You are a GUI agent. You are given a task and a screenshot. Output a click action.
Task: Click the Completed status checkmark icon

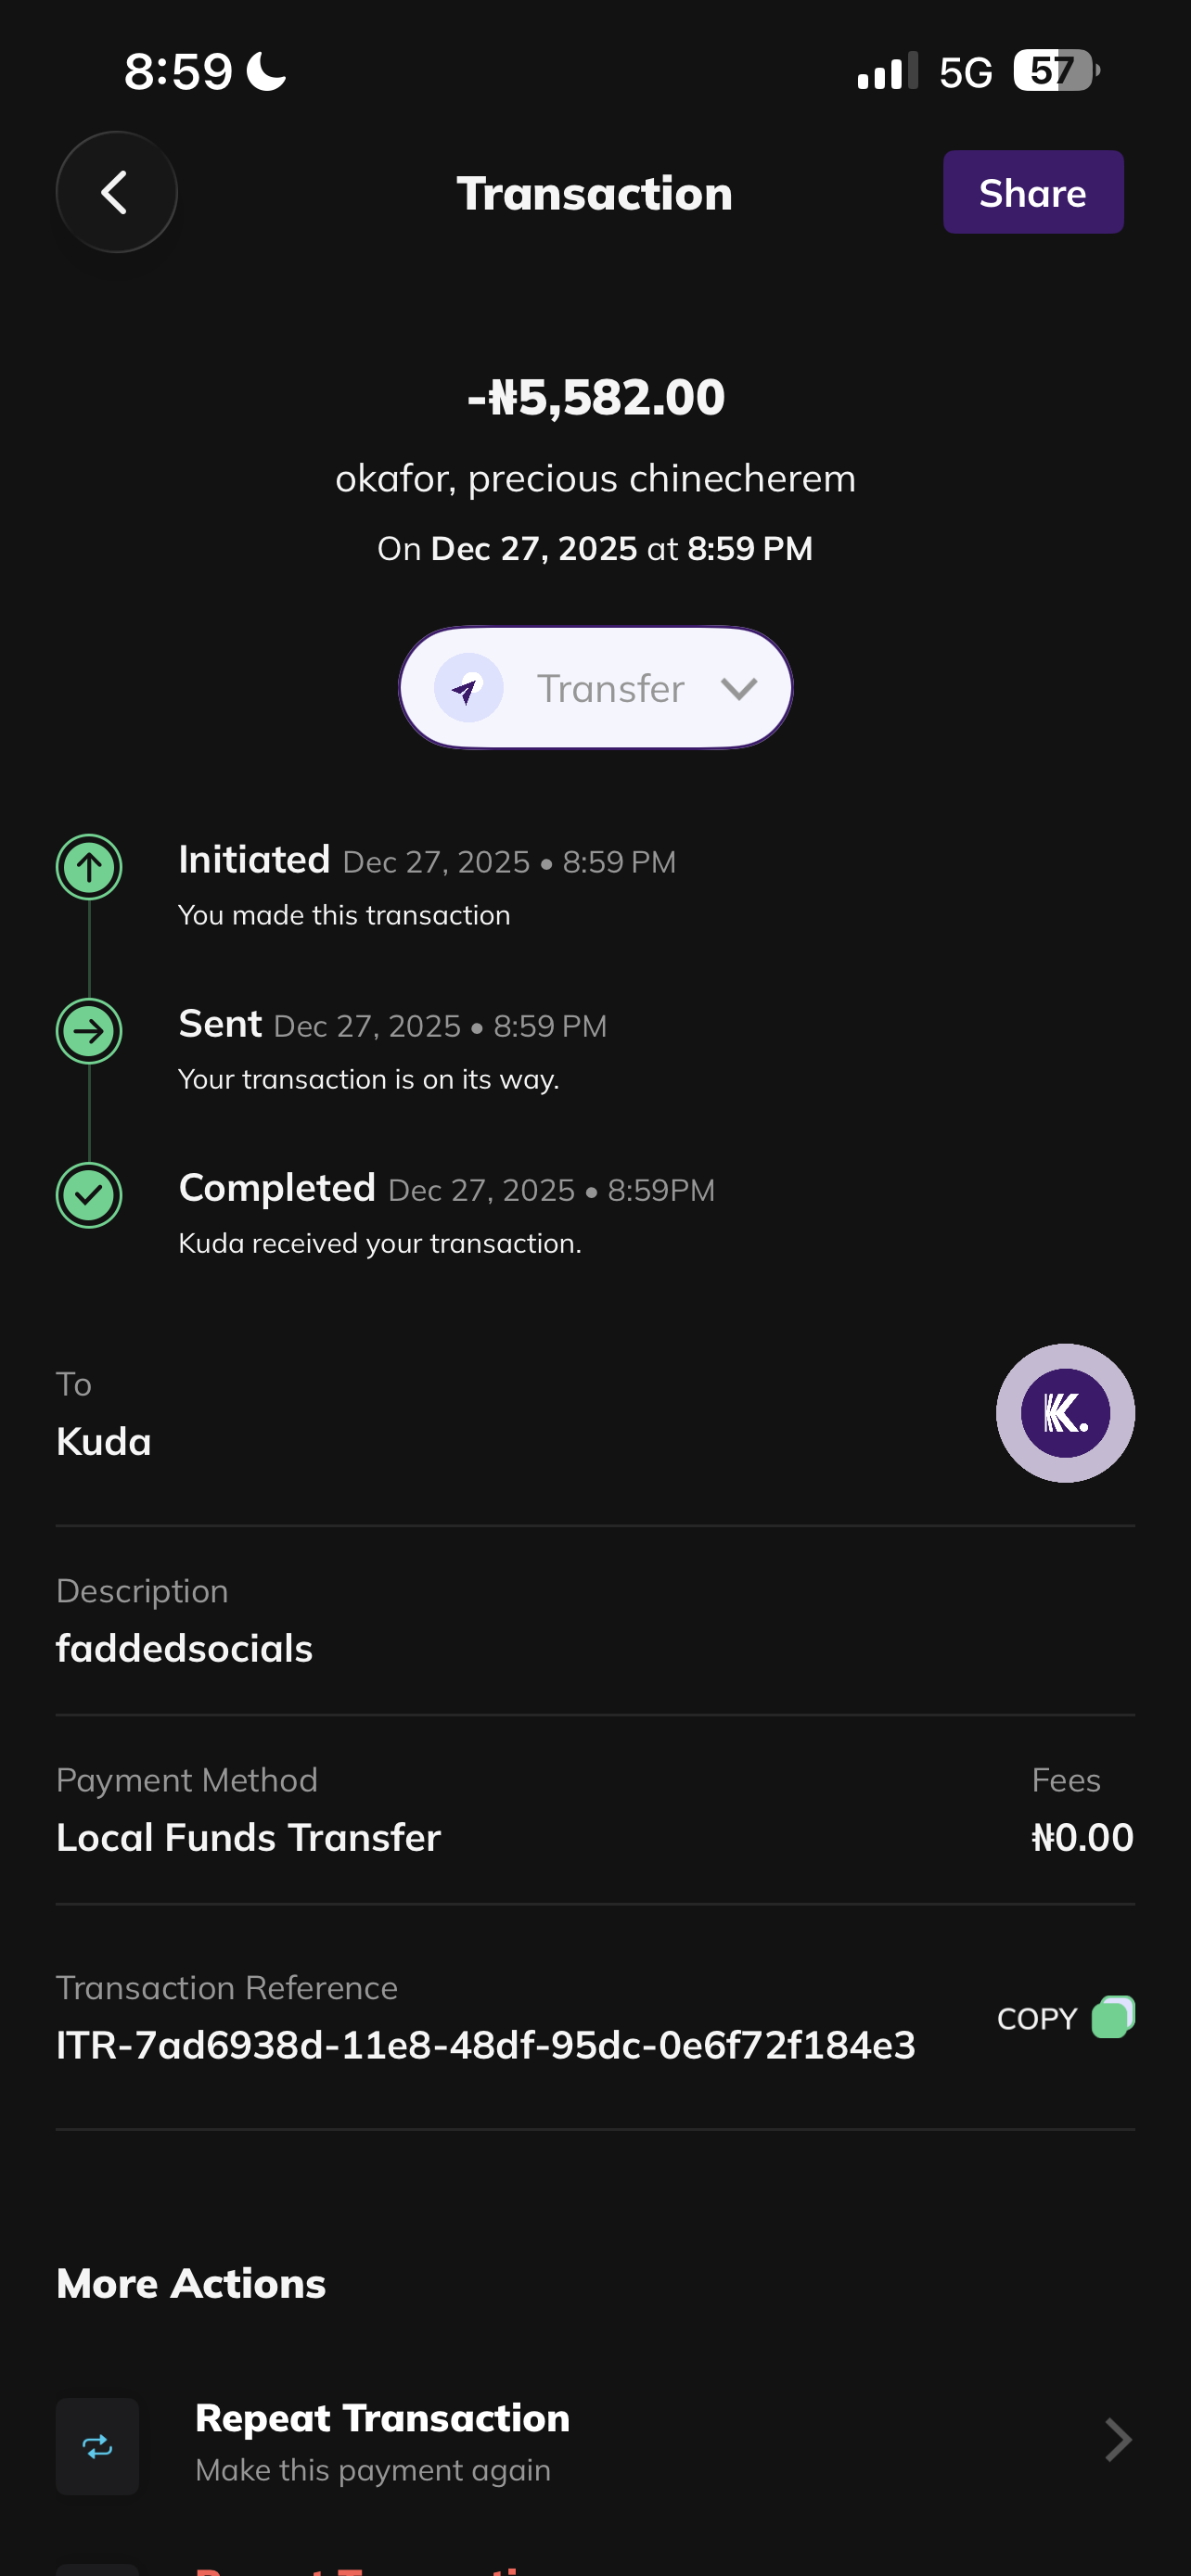(x=89, y=1195)
